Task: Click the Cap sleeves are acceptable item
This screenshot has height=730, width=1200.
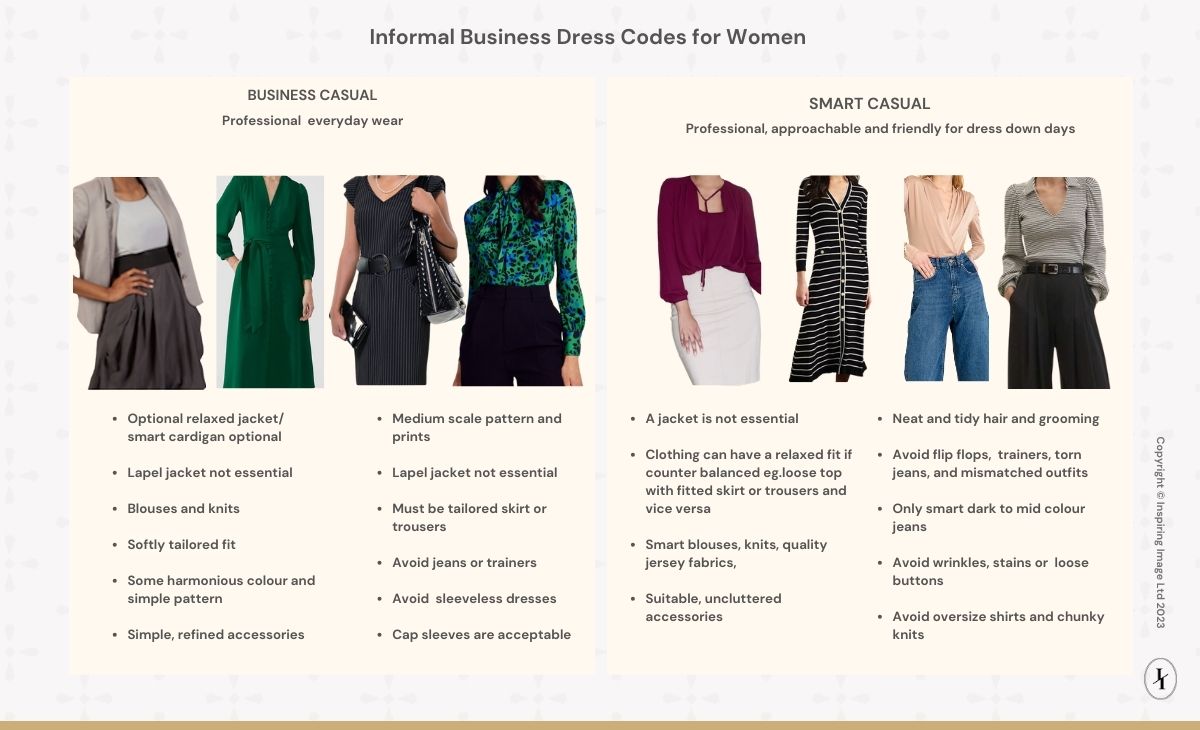Action: tap(482, 634)
